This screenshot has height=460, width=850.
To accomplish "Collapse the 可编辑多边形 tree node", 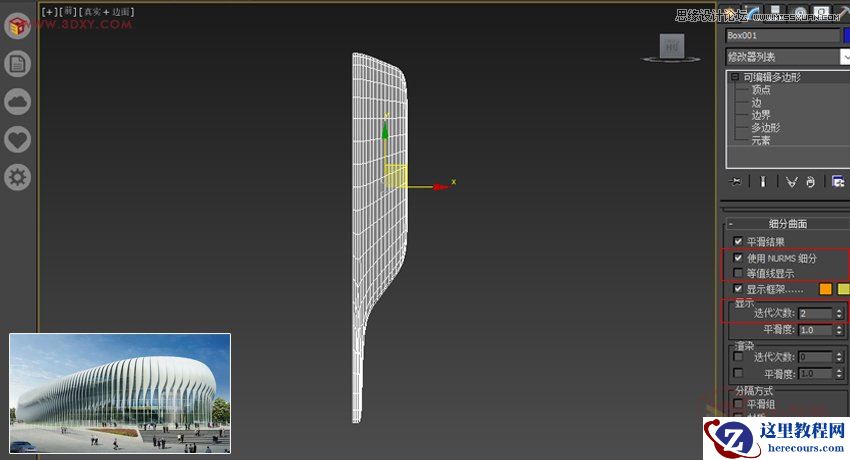I will click(735, 77).
